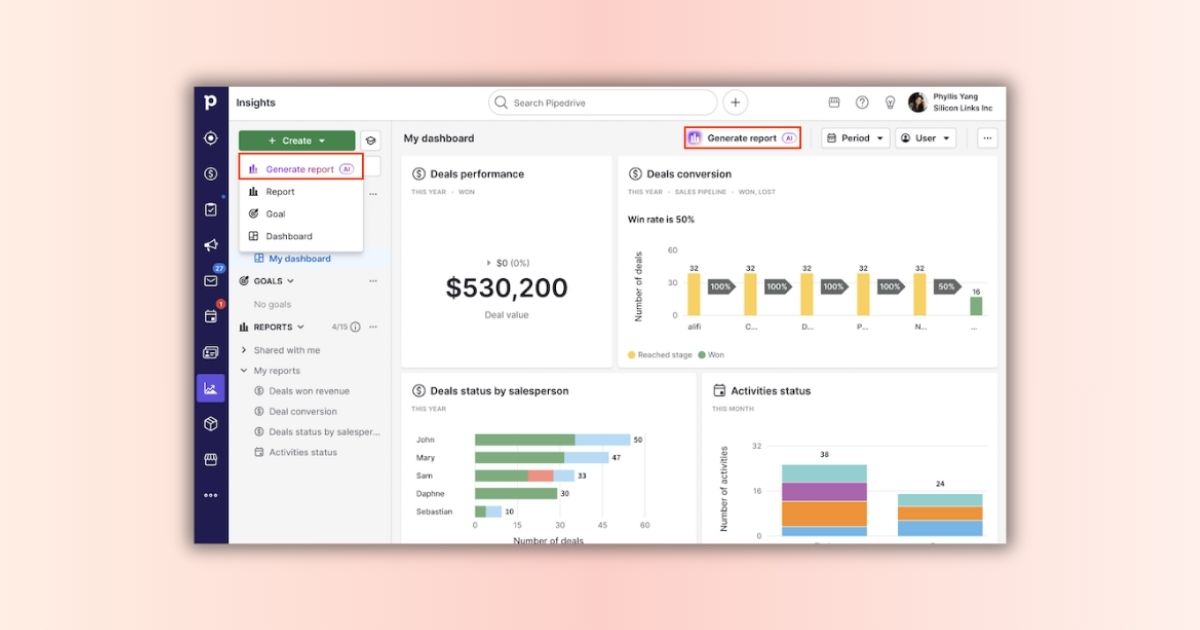Open Deals won revenue report

[309, 391]
